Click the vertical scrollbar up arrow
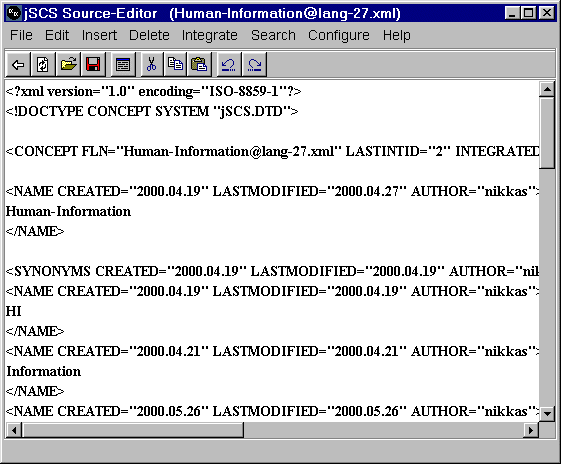 547,89
